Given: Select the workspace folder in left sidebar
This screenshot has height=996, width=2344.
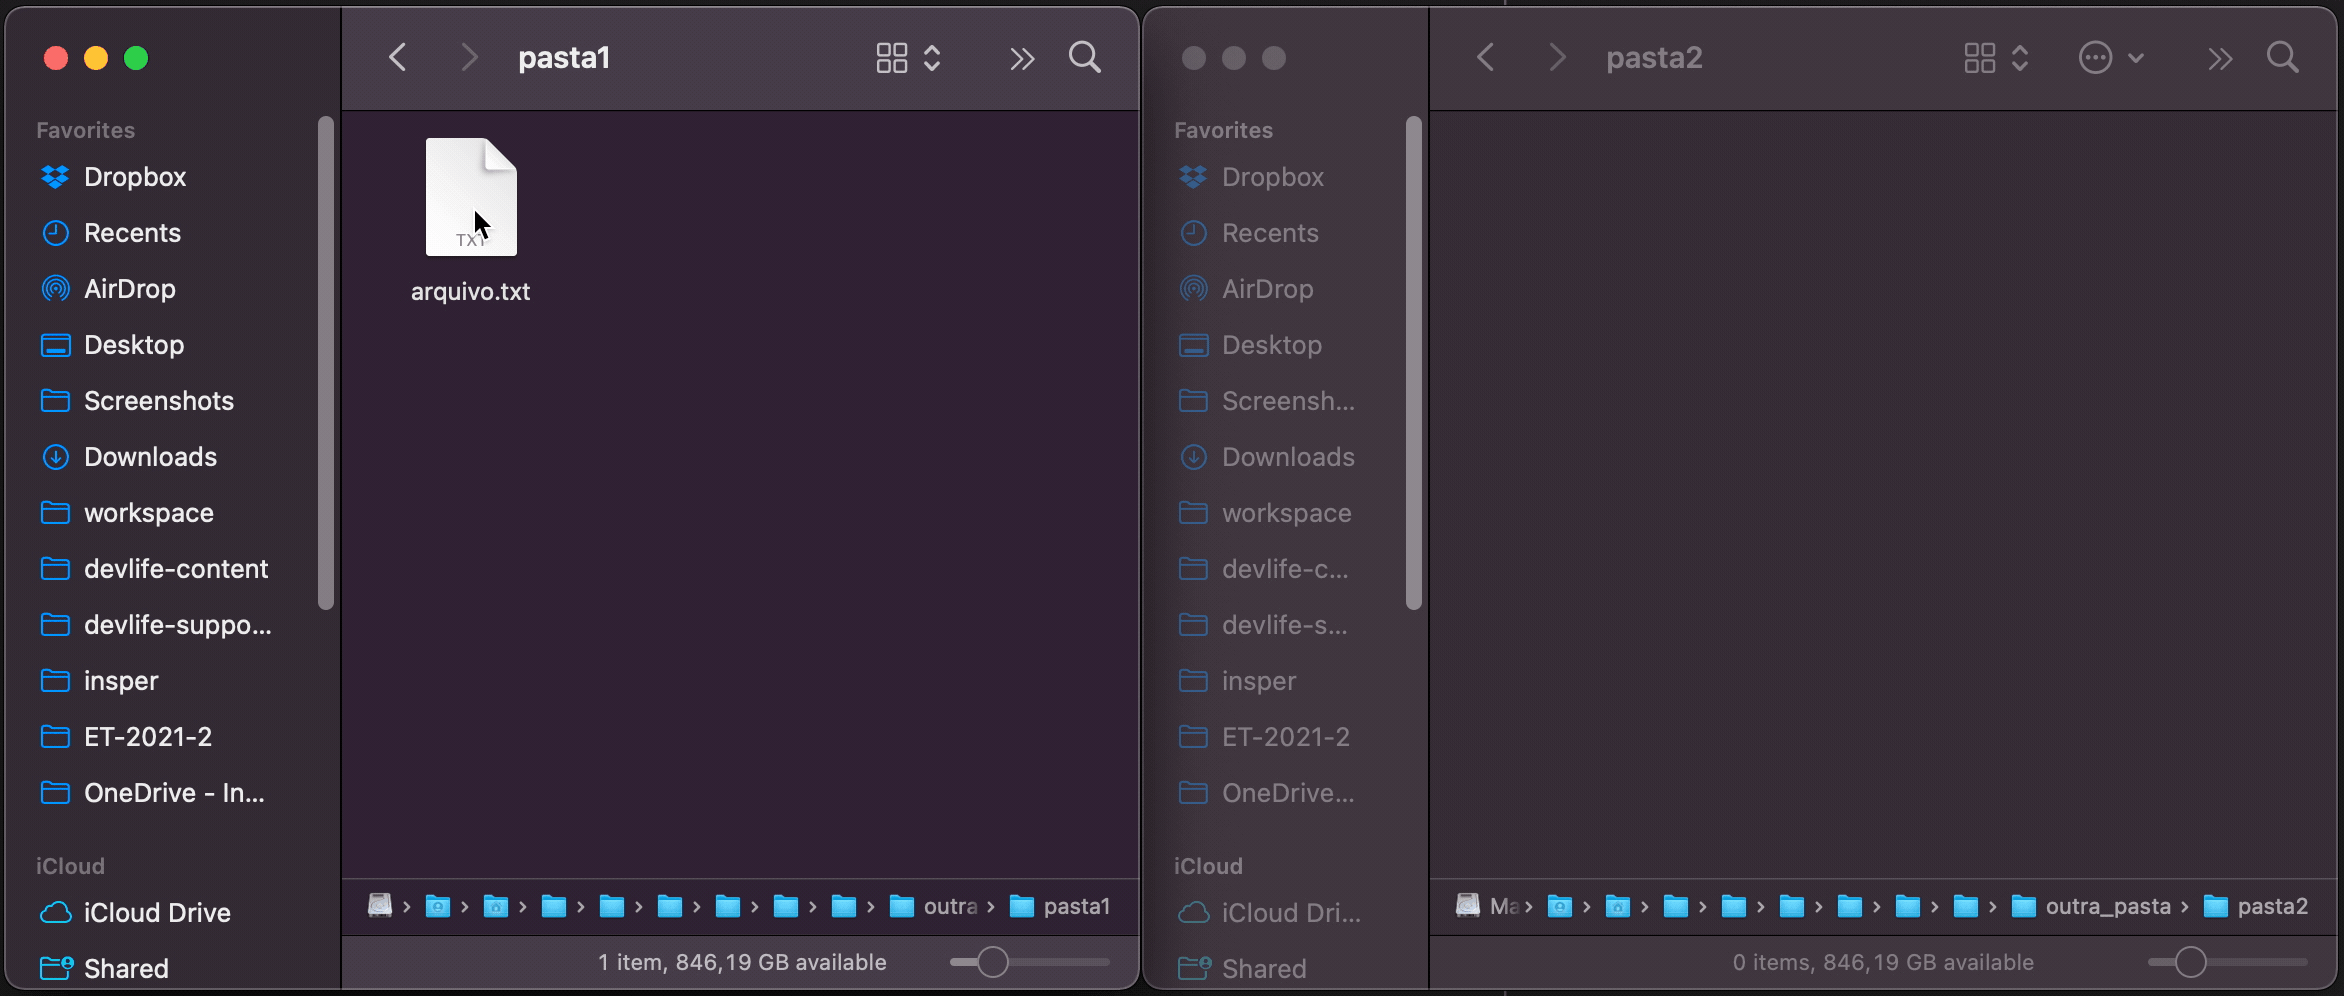Looking at the screenshot, I should click(x=148, y=513).
